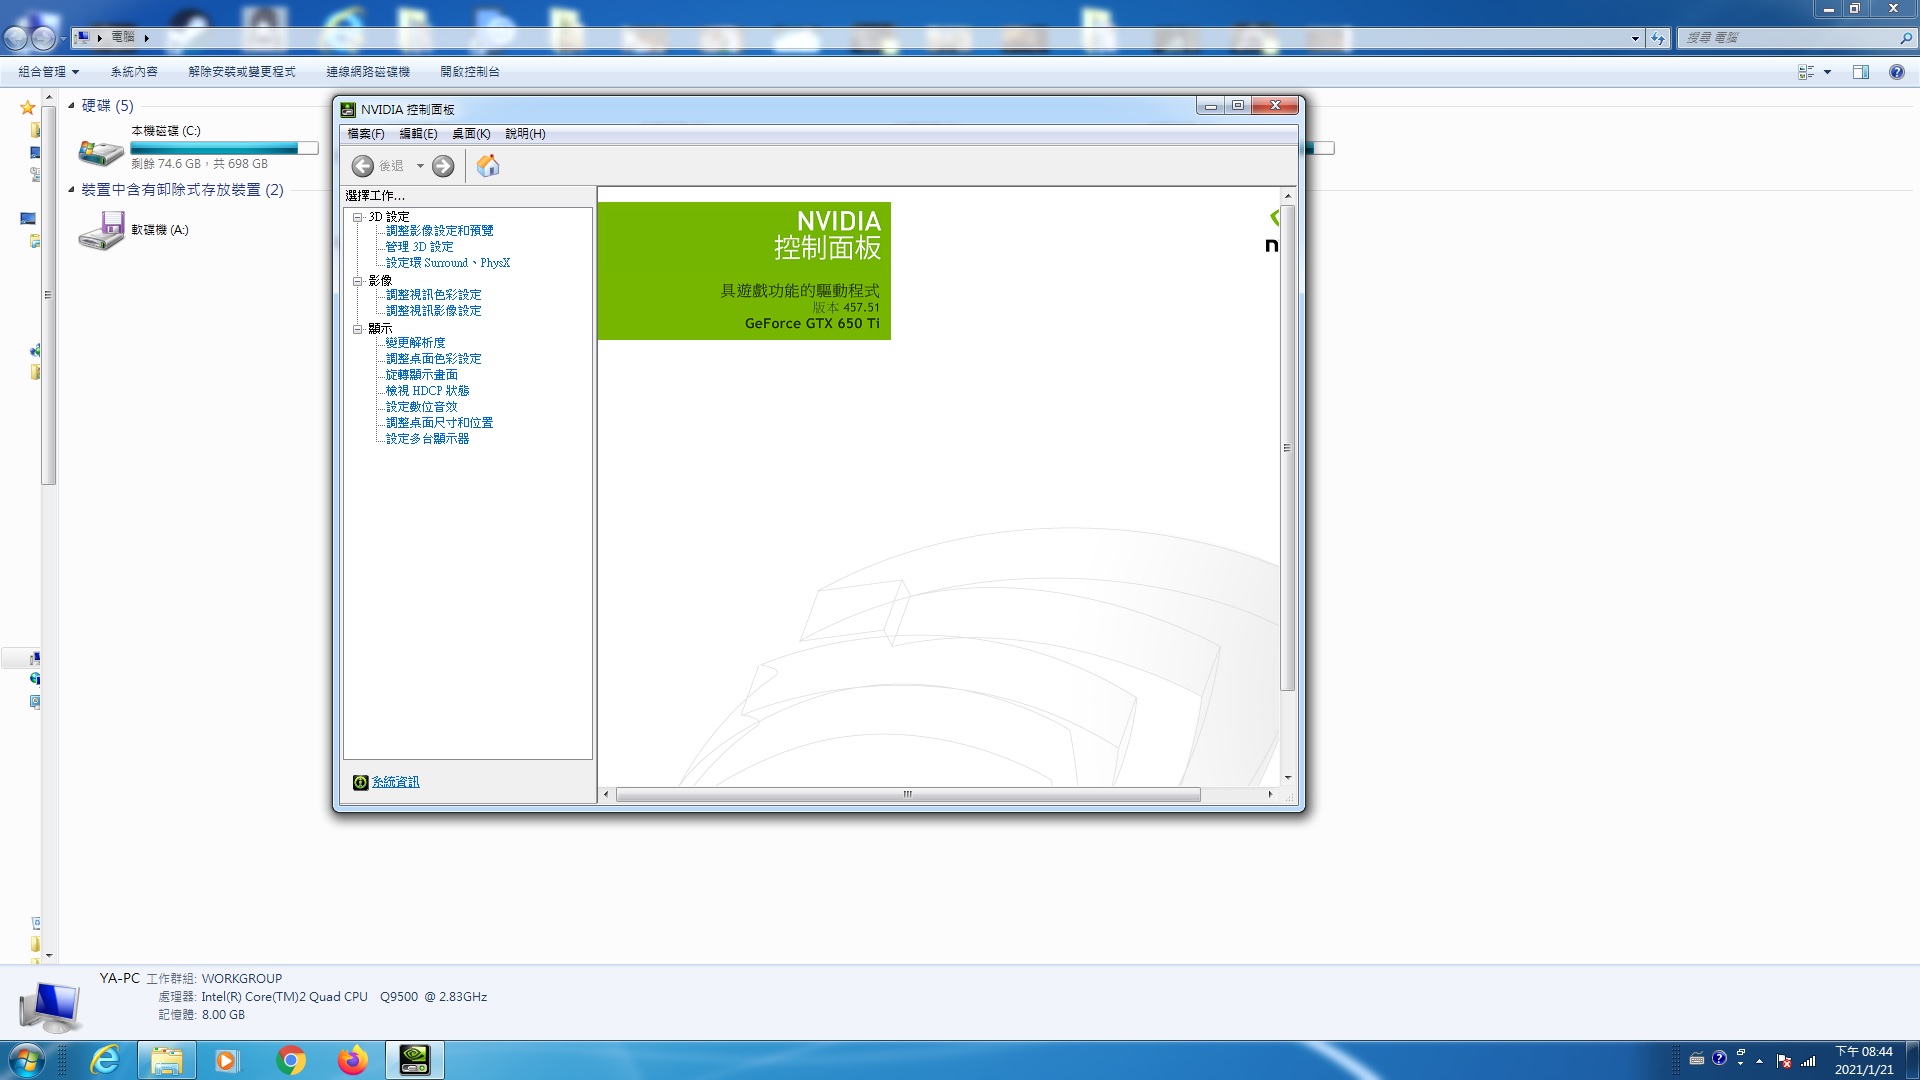The height and width of the screenshot is (1080, 1920).
Task: Select 管理 3D 設定
Action: tap(420, 247)
